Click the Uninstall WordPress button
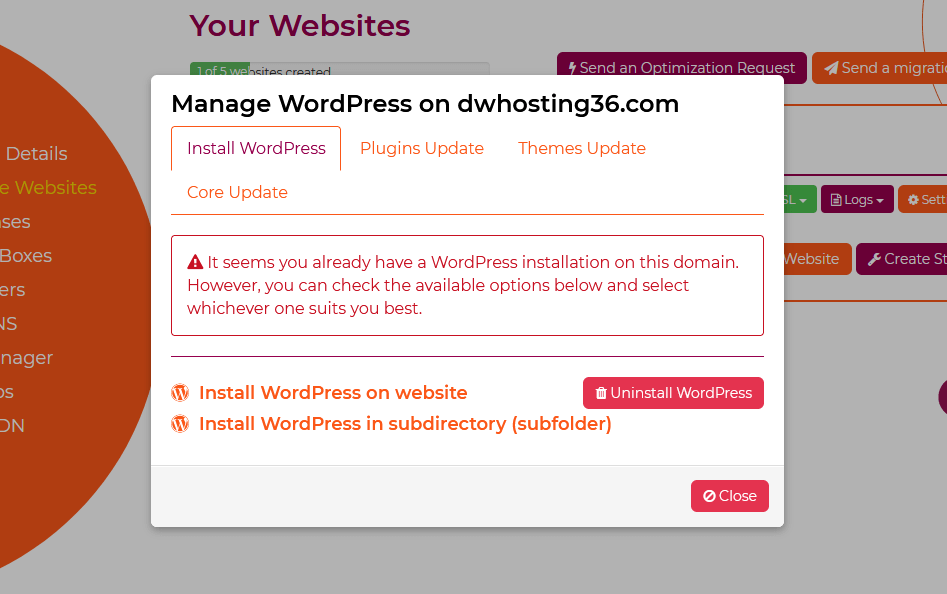The width and height of the screenshot is (947, 594). click(673, 393)
